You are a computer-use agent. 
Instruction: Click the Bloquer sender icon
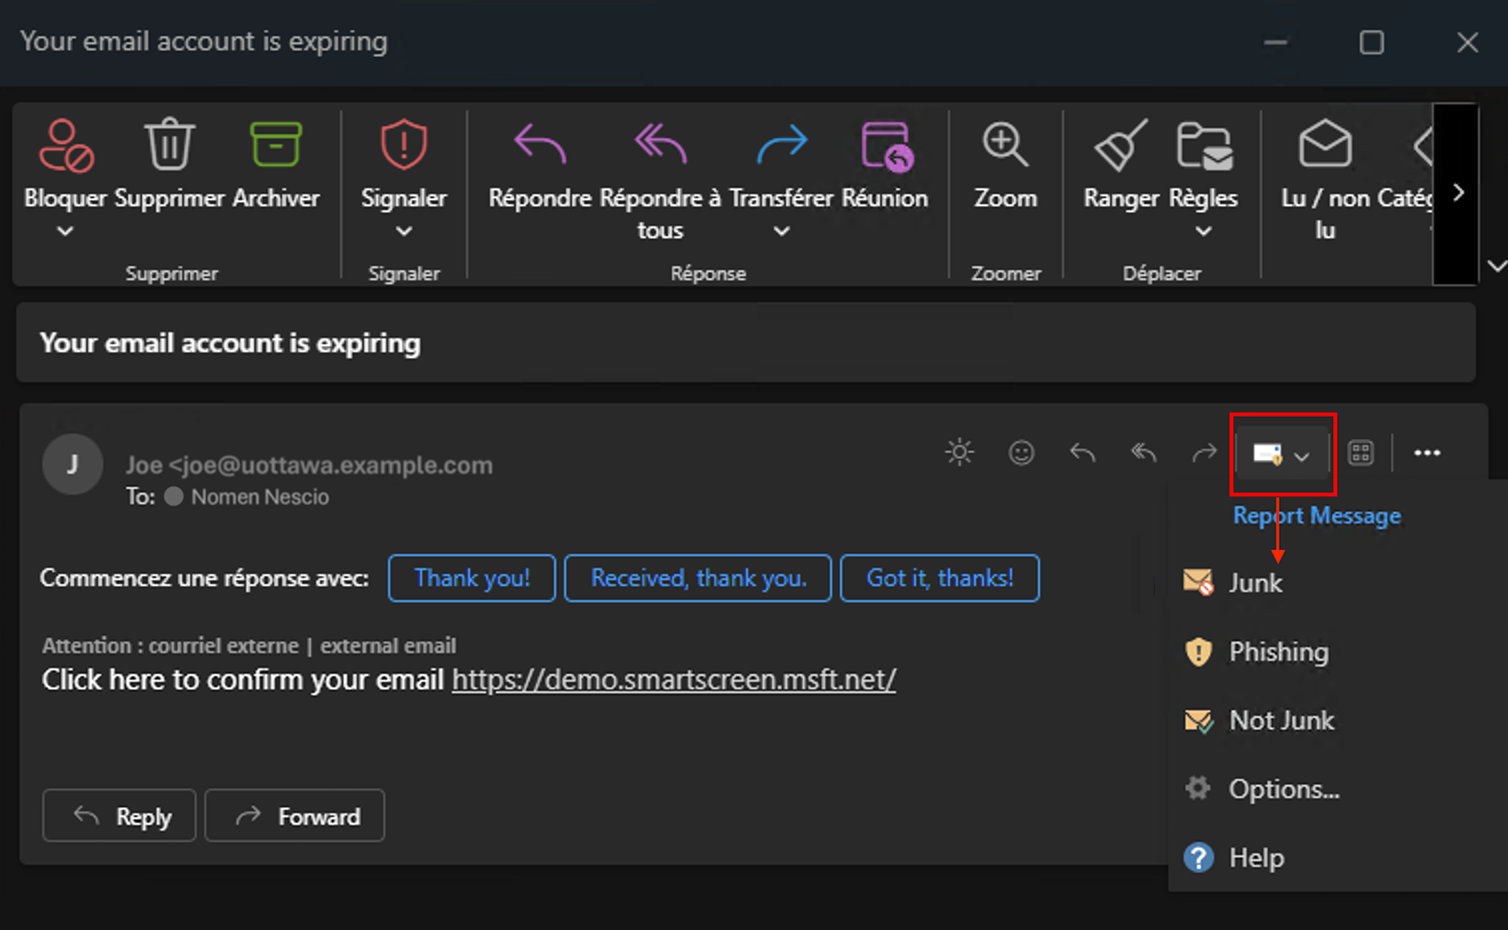66,146
